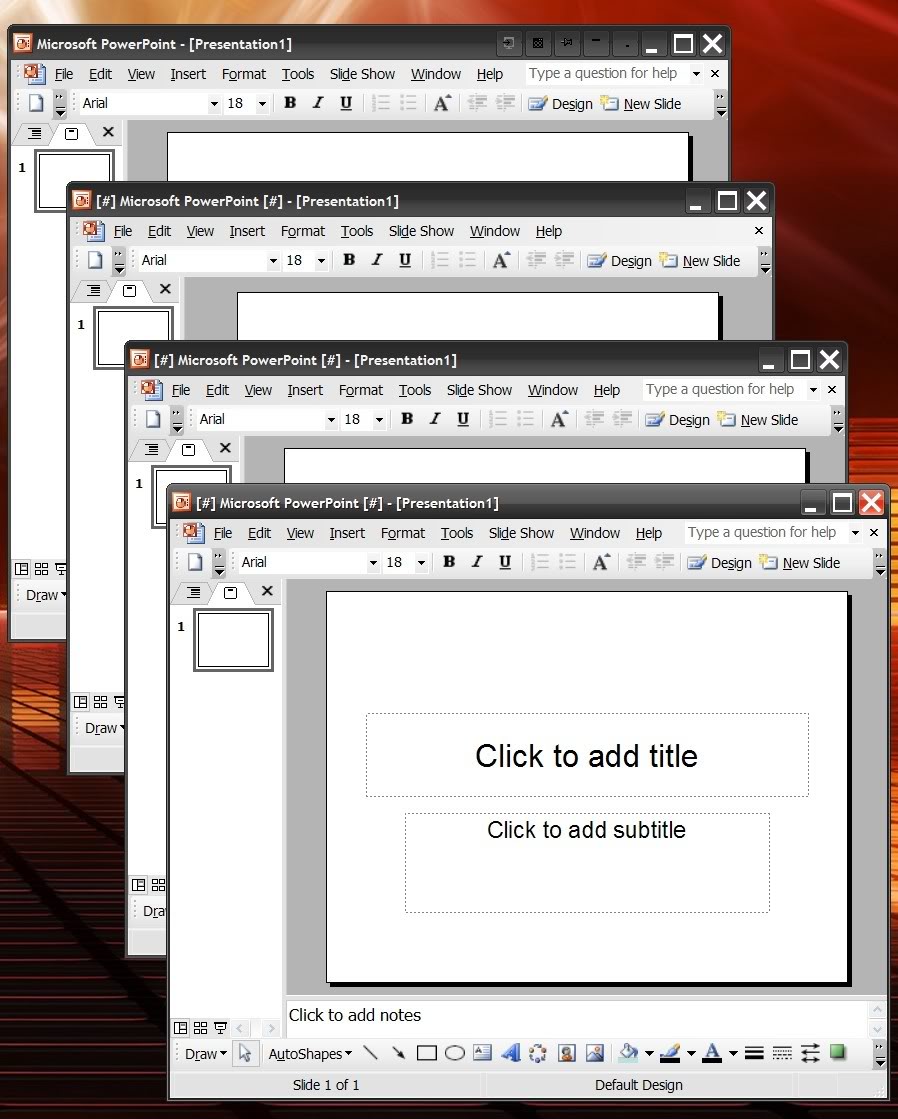Close the slides pane in front window
The height and width of the screenshot is (1119, 898).
pyautogui.click(x=267, y=591)
